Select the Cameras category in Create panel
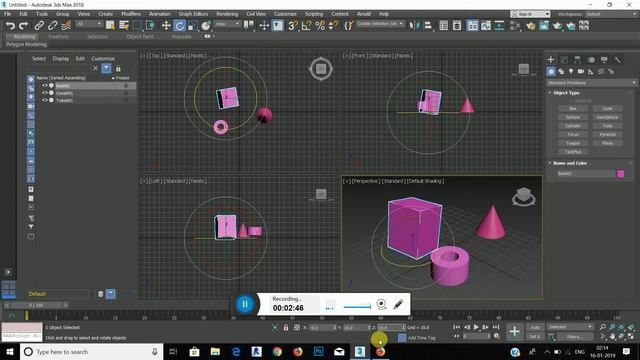 click(581, 71)
